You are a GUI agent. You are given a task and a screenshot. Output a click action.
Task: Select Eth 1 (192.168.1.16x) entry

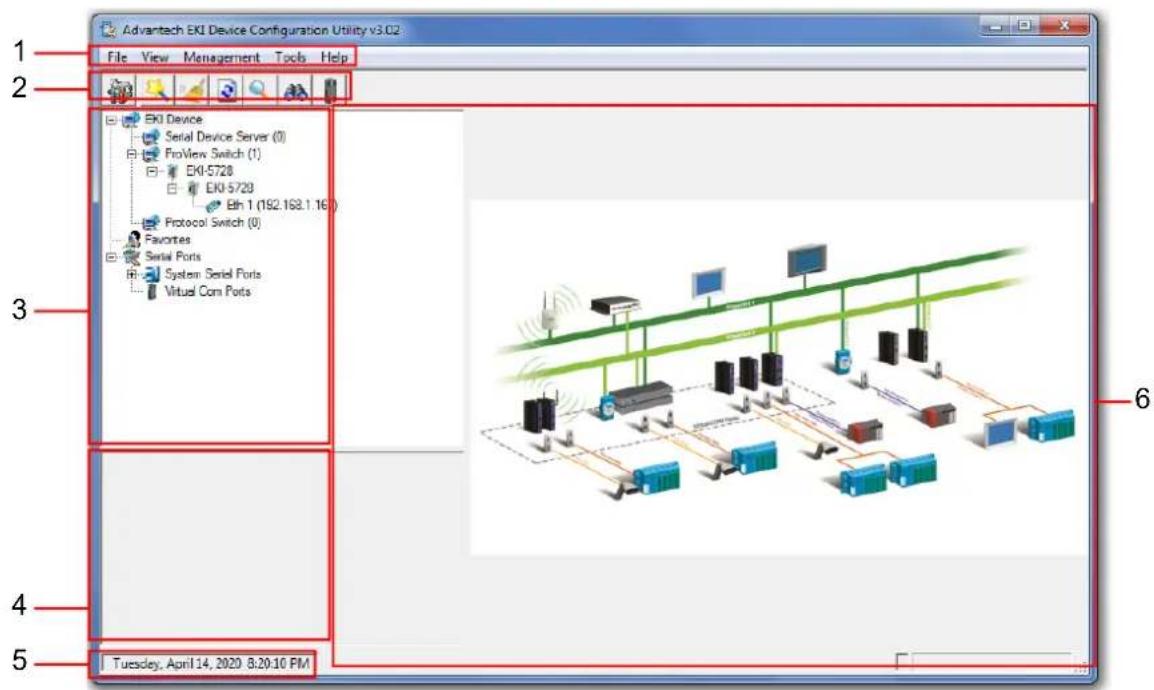pyautogui.click(x=282, y=205)
